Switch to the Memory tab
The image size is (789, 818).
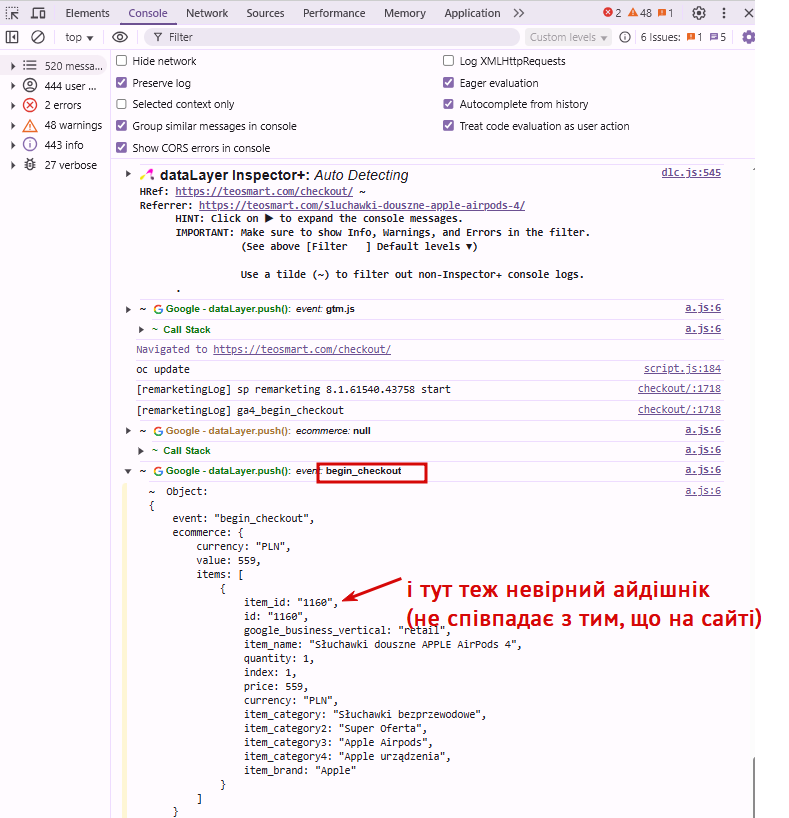404,13
